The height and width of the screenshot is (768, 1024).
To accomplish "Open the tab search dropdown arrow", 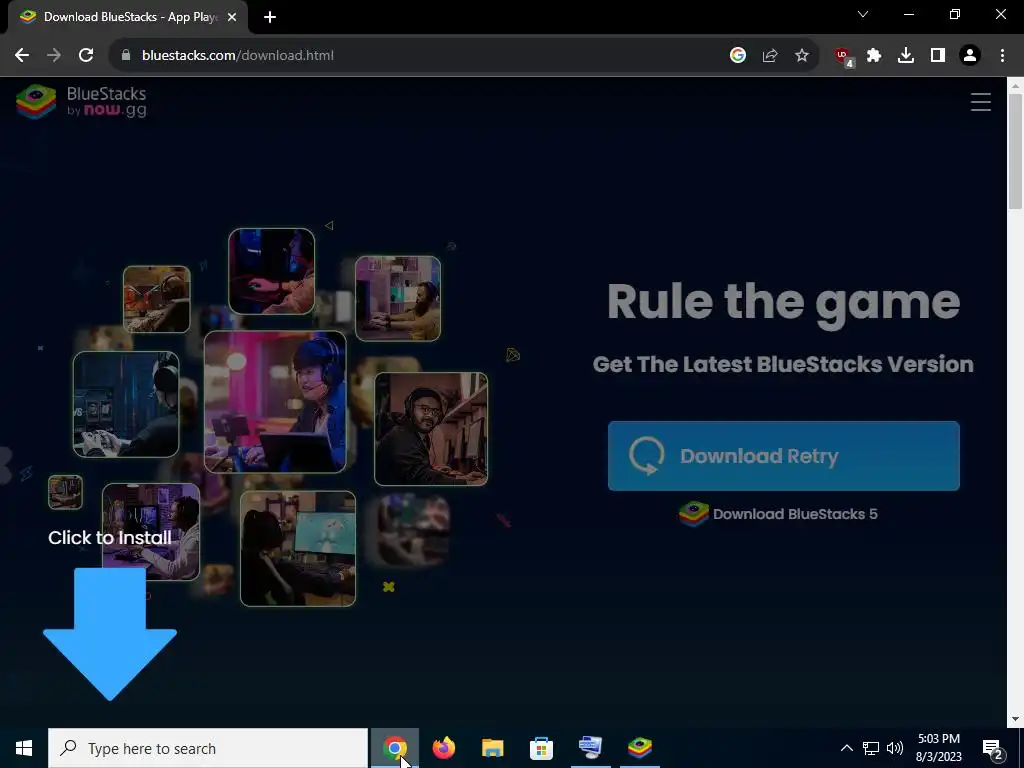I will (x=863, y=14).
